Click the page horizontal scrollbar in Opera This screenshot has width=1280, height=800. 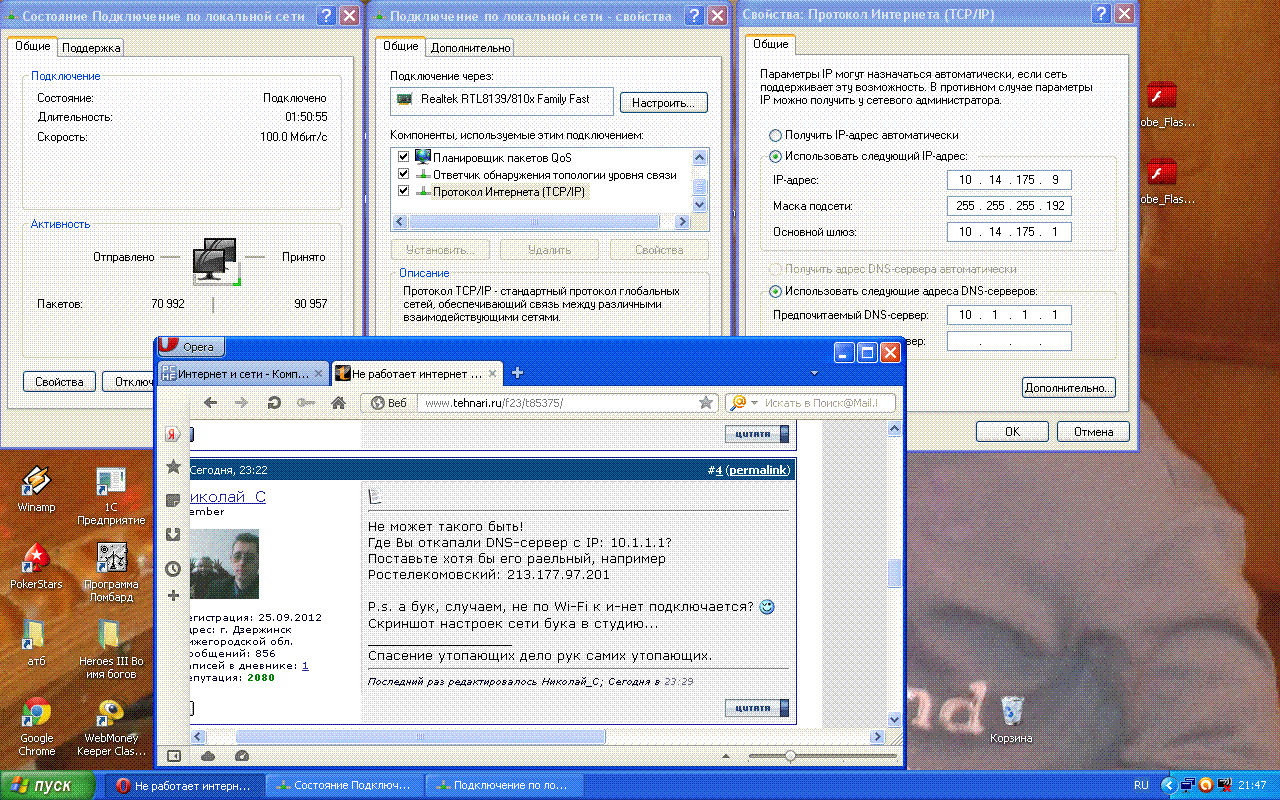(x=419, y=737)
